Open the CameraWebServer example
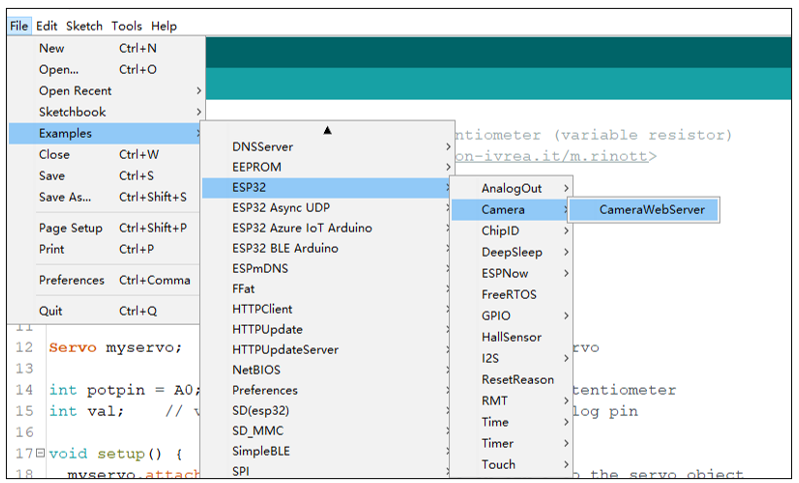Screen dimensions: 799x483 644,209
